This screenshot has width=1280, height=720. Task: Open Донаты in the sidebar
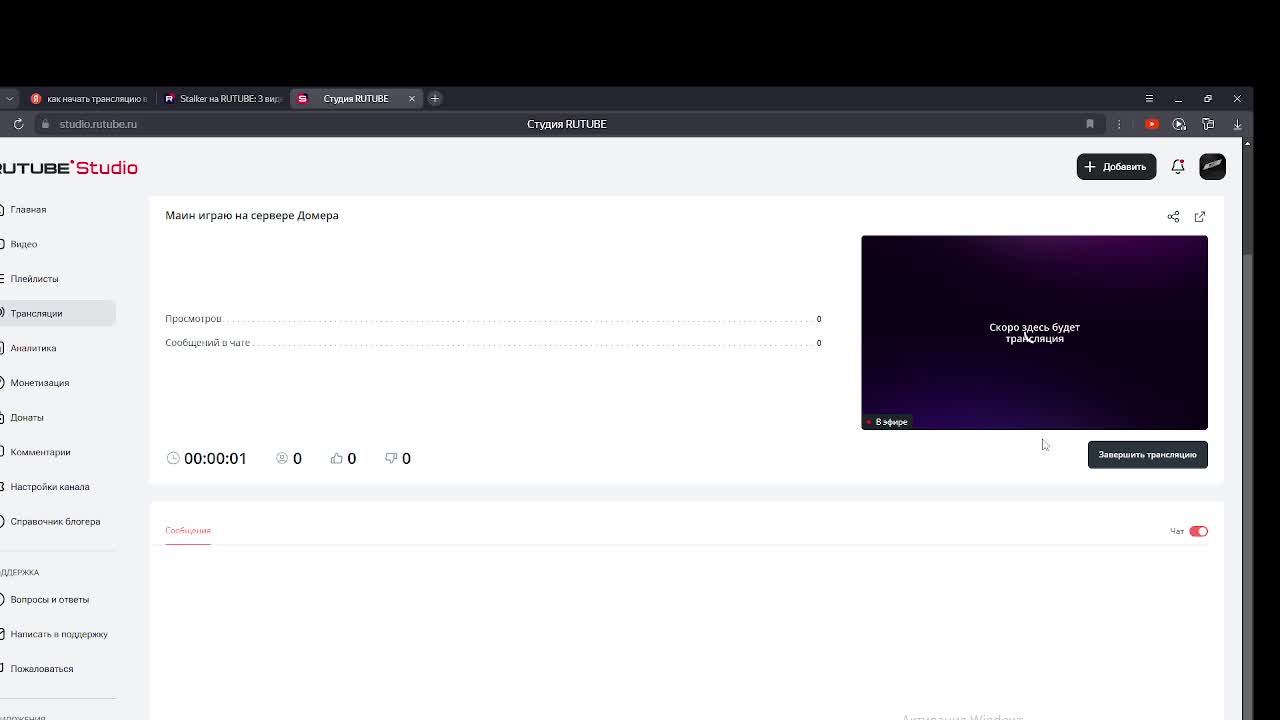pyautogui.click(x=27, y=417)
